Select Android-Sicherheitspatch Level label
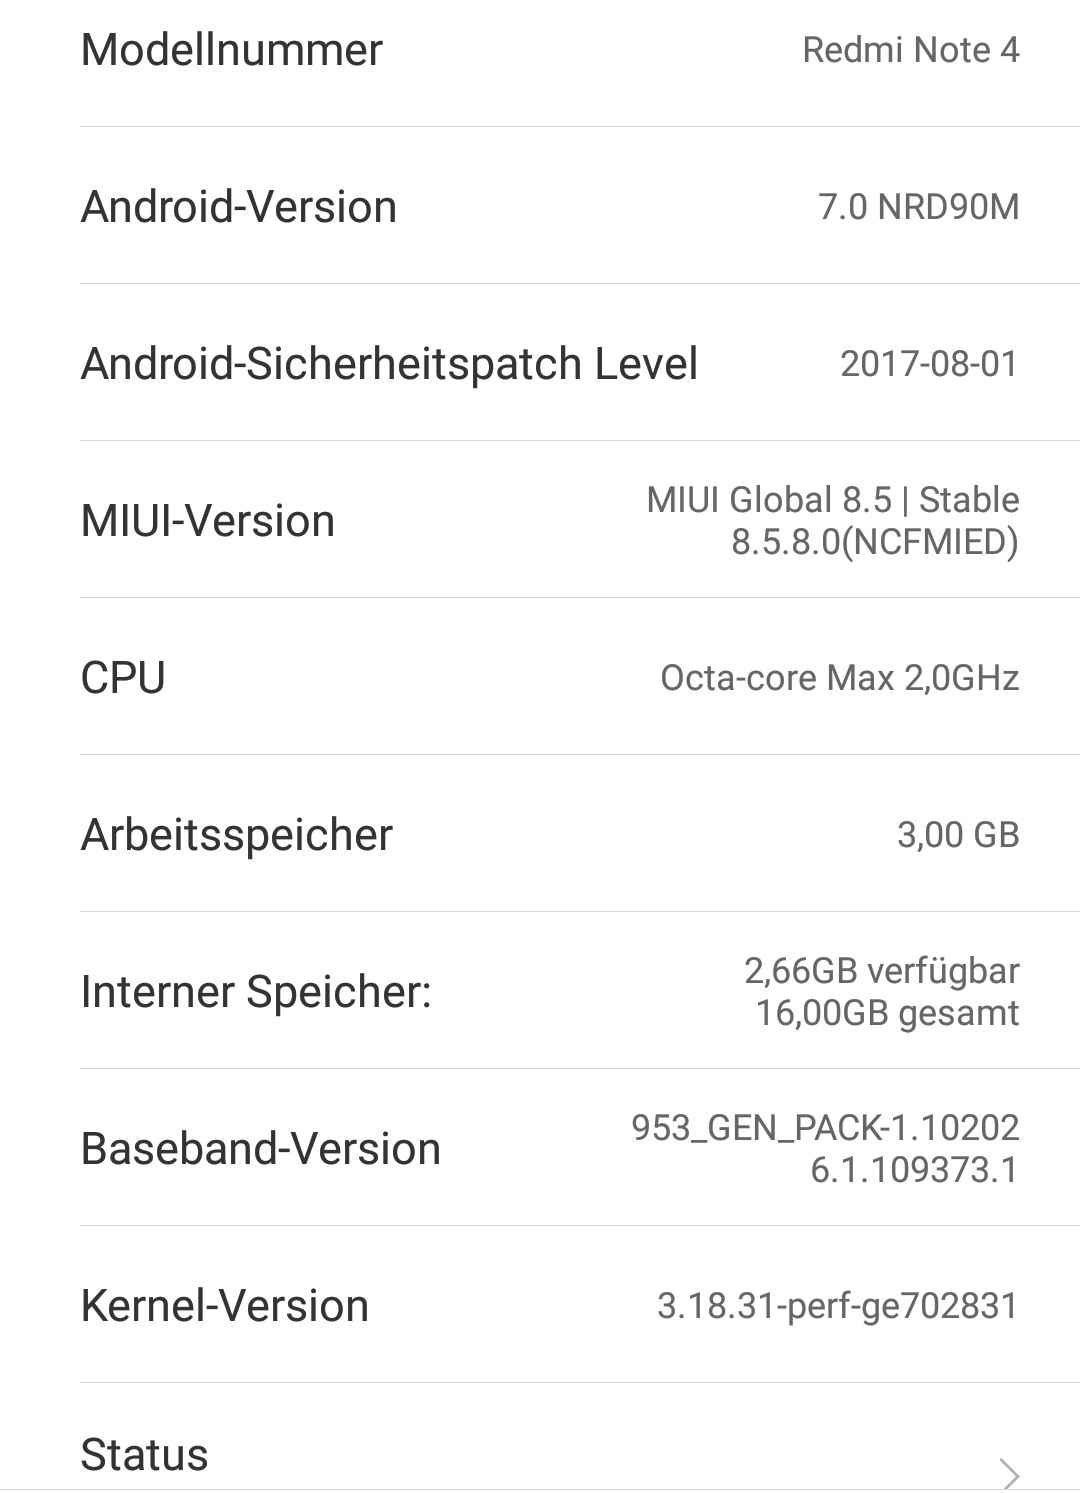 [389, 364]
